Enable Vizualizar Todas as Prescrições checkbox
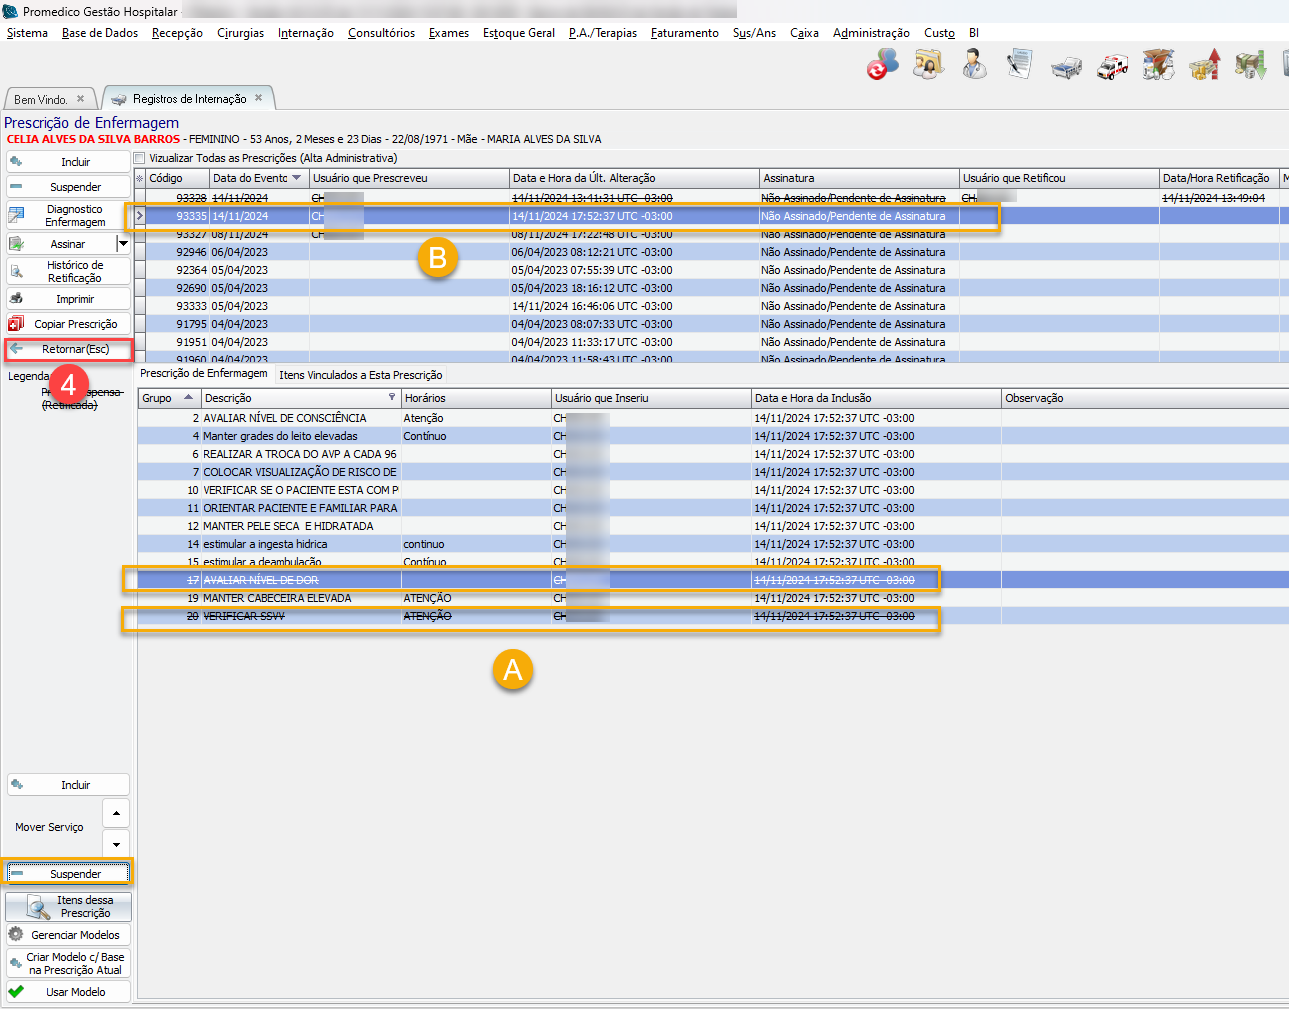1289x1009 pixels. pos(140,158)
